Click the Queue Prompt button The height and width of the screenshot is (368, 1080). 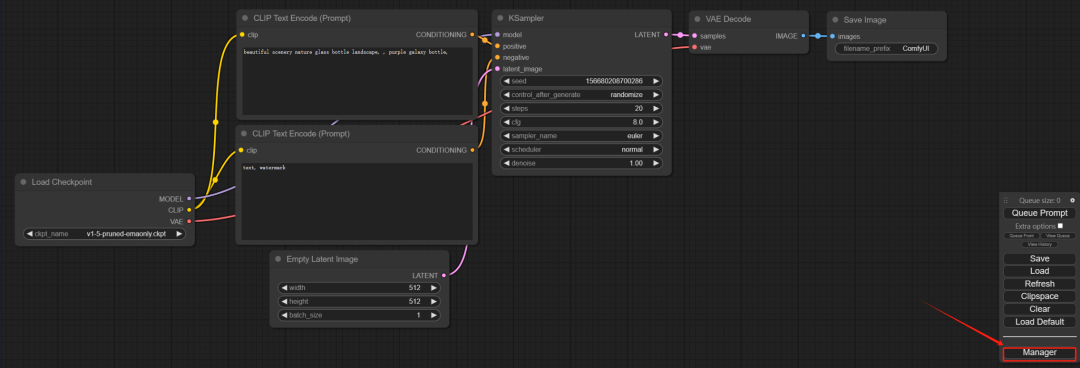tap(1039, 213)
